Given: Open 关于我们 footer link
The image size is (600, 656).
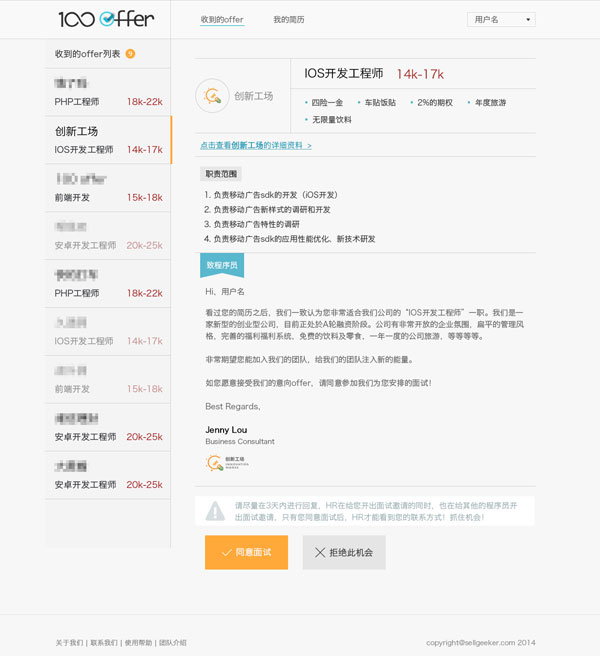Looking at the screenshot, I should click(x=69, y=643).
